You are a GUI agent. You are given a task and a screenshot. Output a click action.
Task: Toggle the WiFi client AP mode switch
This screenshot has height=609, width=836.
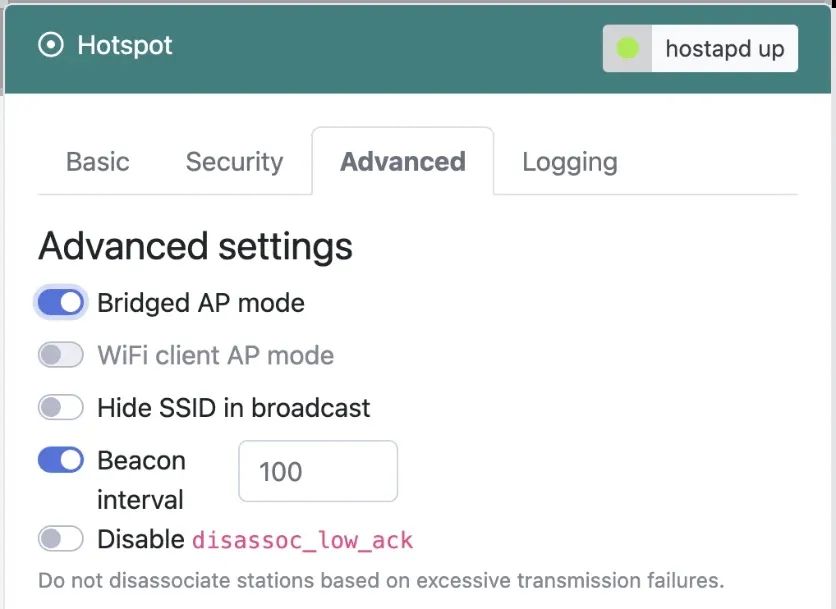pos(61,355)
